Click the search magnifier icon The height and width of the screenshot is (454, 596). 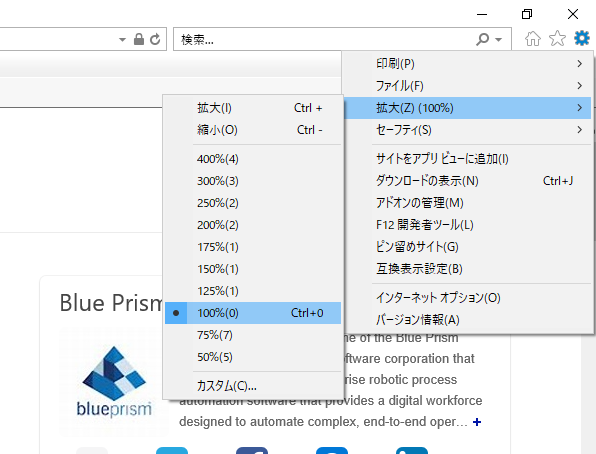(482, 39)
